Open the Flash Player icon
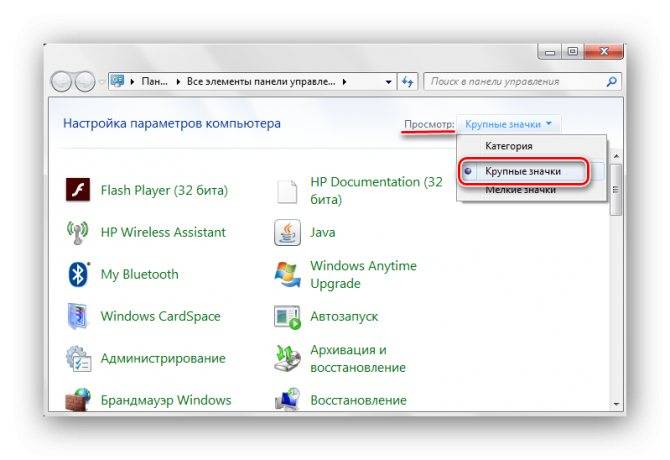The width and height of the screenshot is (670, 460). click(78, 190)
